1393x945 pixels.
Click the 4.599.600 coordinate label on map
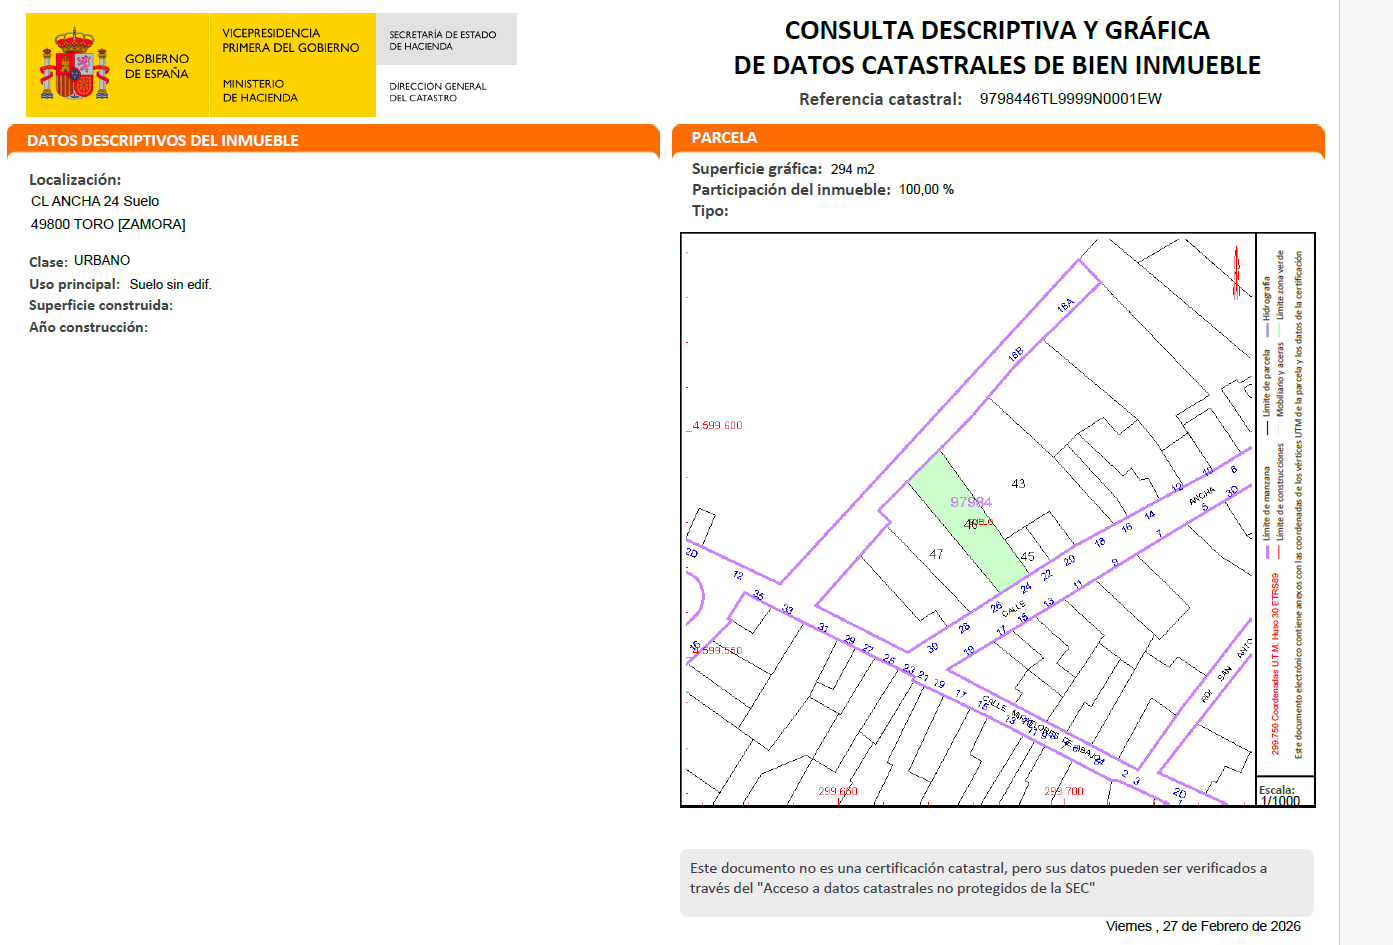tap(717, 426)
